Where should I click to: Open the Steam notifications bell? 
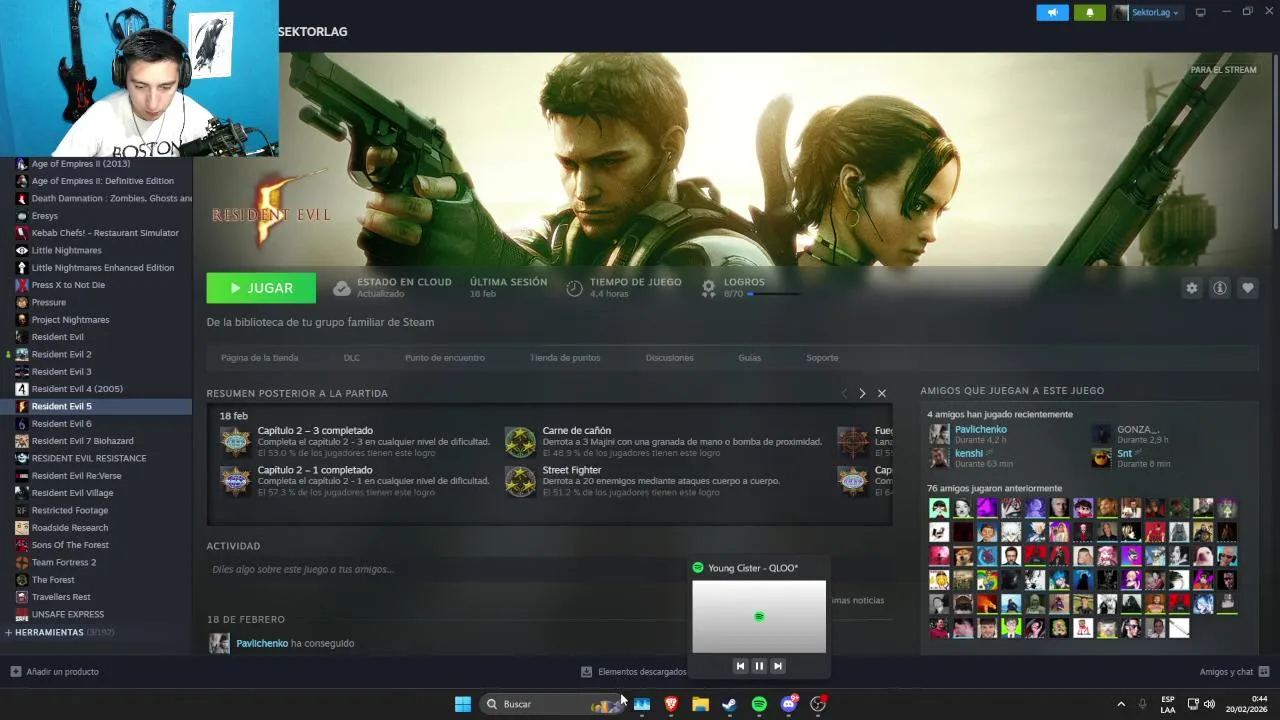(x=1089, y=12)
